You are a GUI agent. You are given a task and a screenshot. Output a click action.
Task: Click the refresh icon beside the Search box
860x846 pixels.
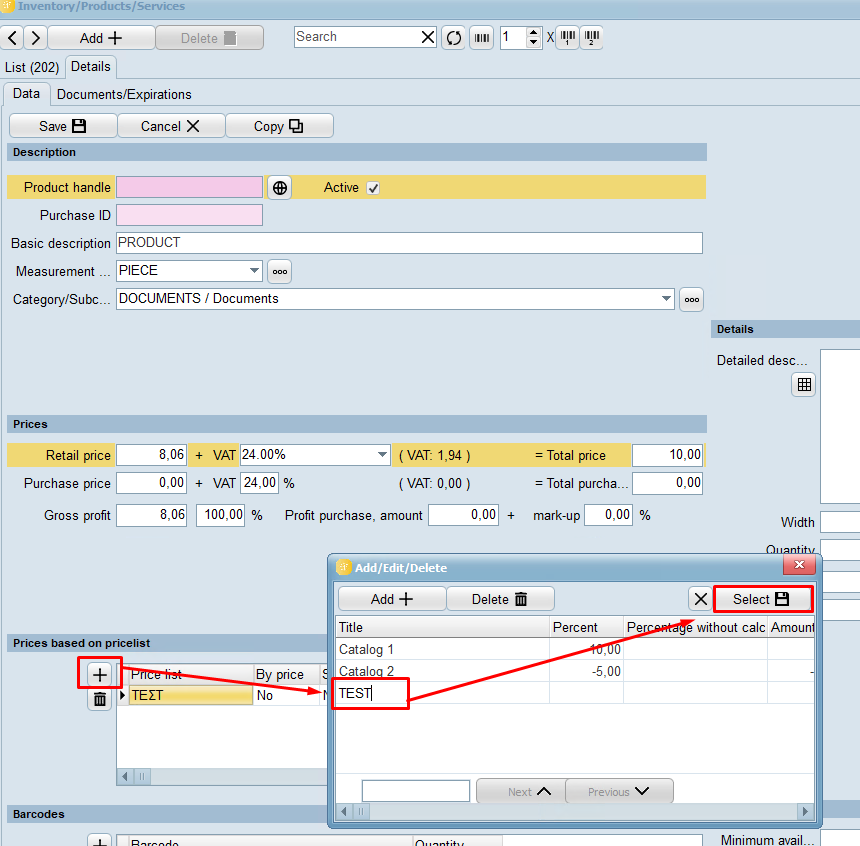(454, 38)
